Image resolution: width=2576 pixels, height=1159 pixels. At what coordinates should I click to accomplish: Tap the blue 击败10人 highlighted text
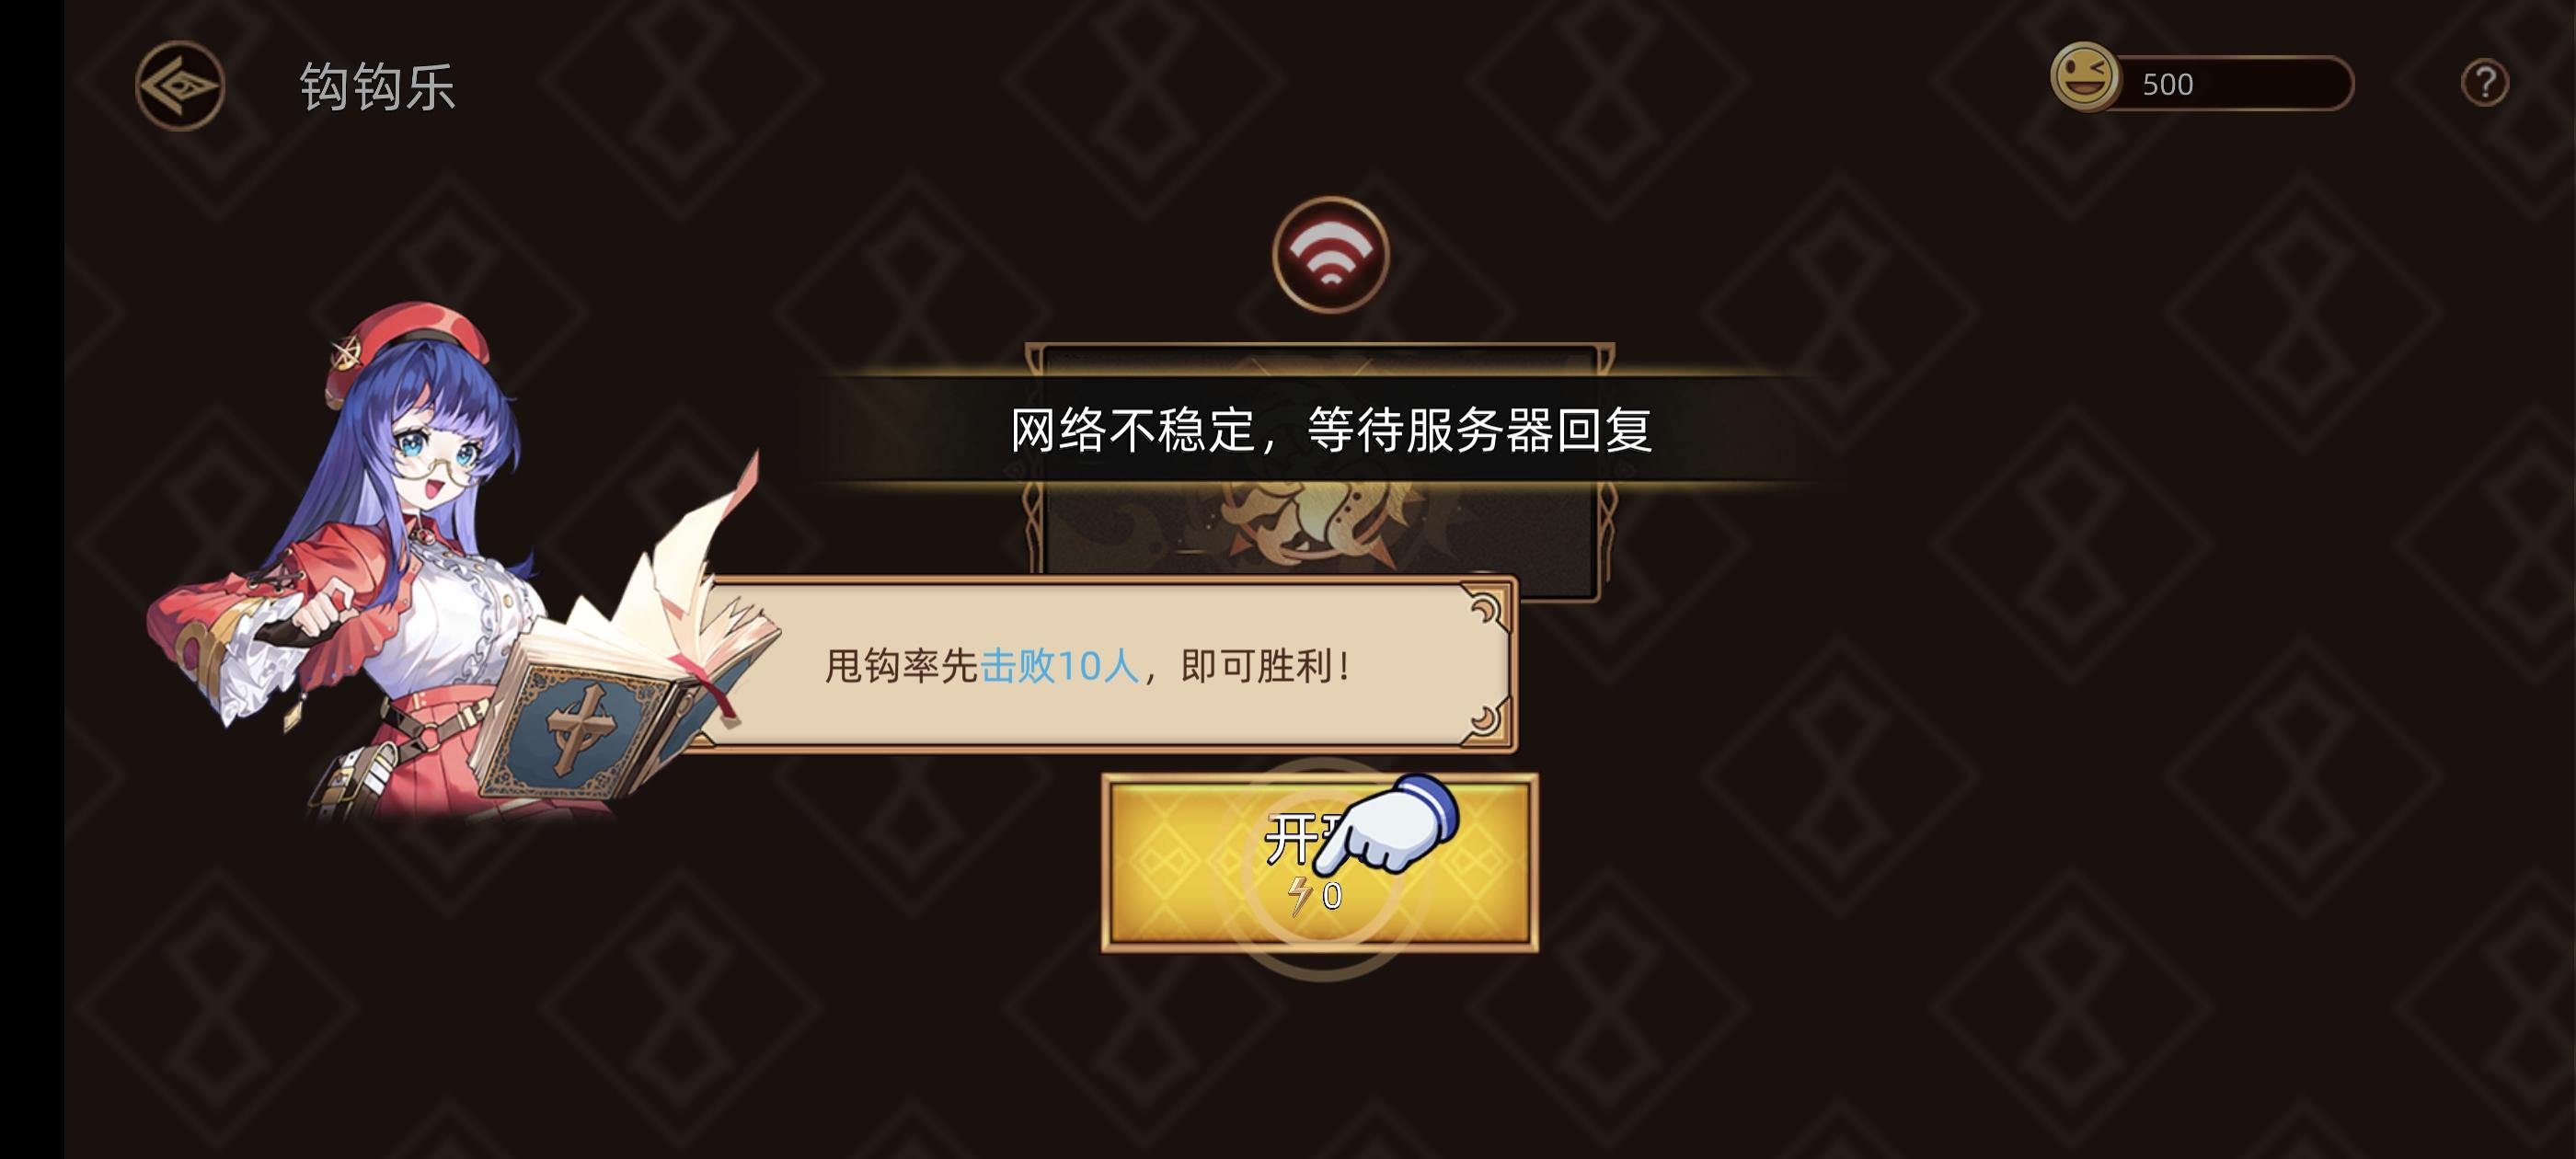coord(1060,666)
